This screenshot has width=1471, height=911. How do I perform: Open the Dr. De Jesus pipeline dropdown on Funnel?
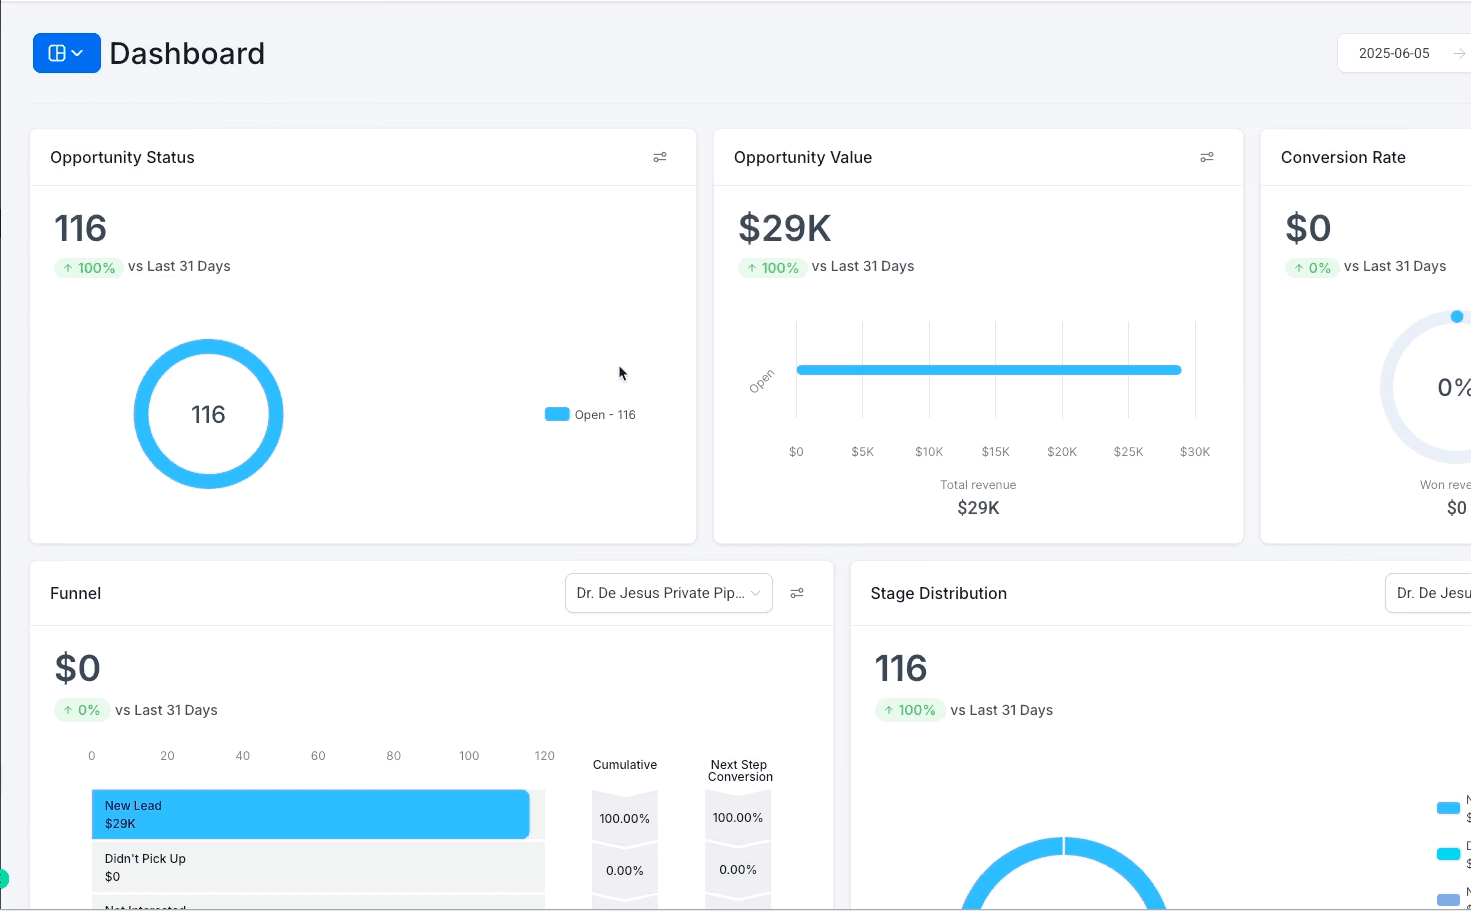668,593
